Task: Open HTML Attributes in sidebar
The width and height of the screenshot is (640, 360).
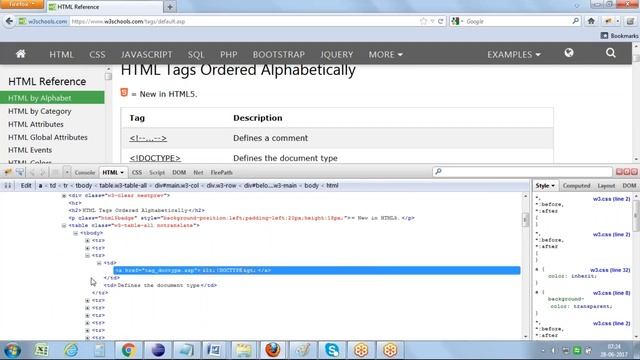Action: [x=36, y=124]
